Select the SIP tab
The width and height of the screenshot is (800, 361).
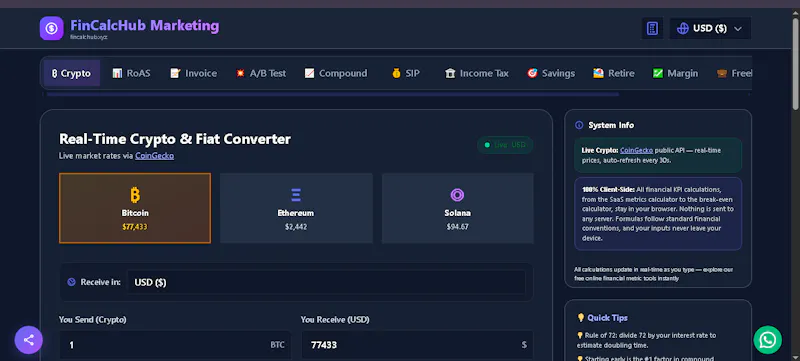406,73
